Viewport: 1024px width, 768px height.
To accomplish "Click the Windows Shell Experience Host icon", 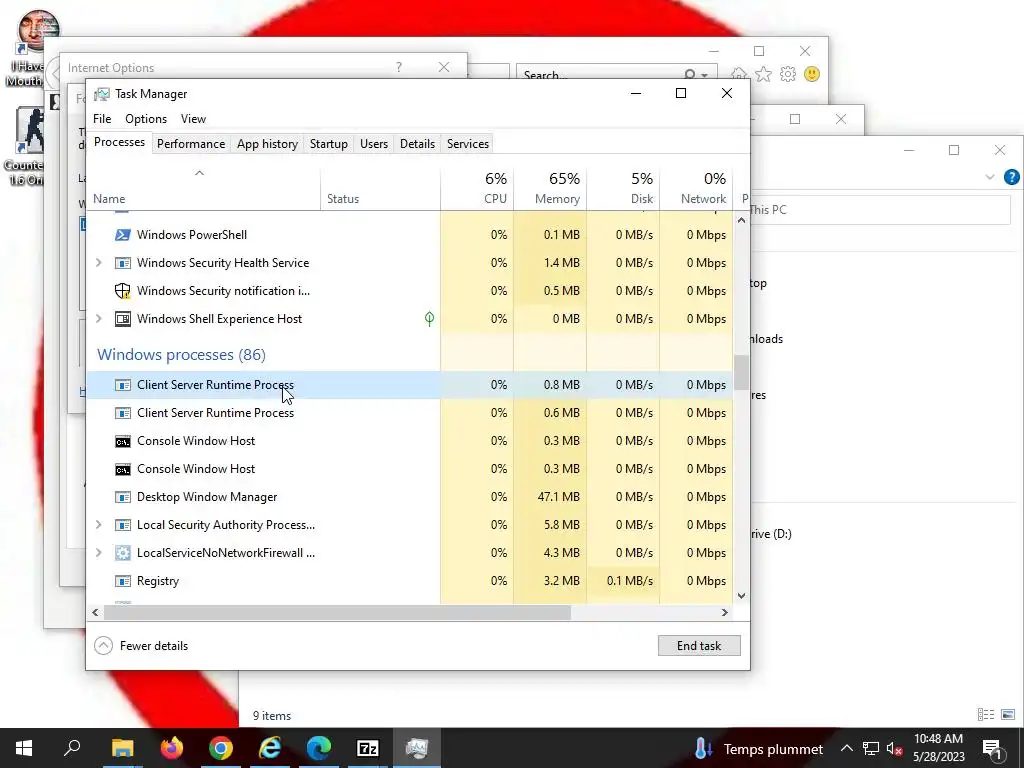I will (x=122, y=319).
